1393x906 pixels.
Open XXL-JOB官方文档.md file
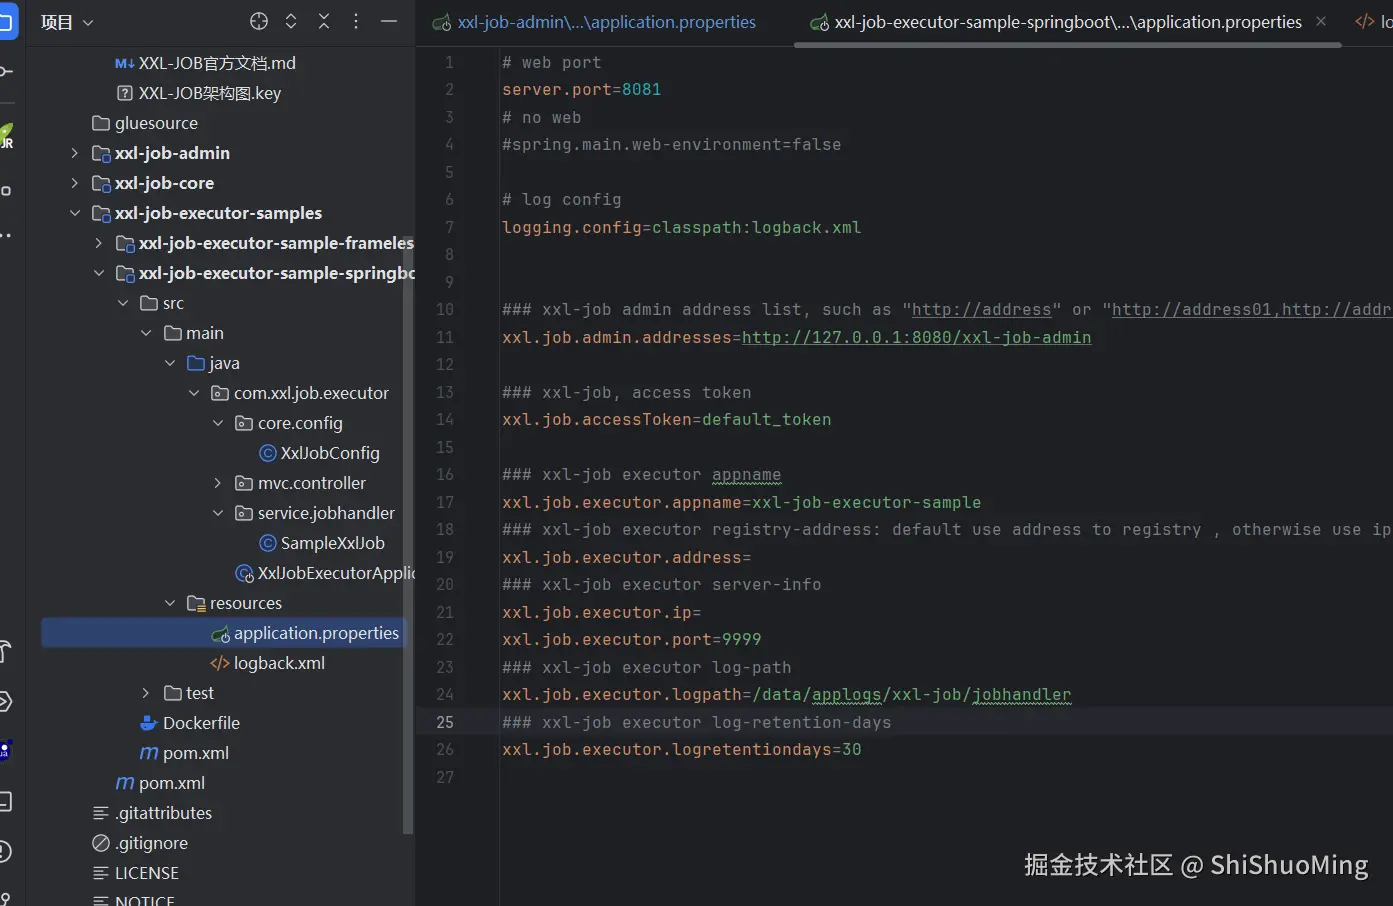tap(217, 63)
